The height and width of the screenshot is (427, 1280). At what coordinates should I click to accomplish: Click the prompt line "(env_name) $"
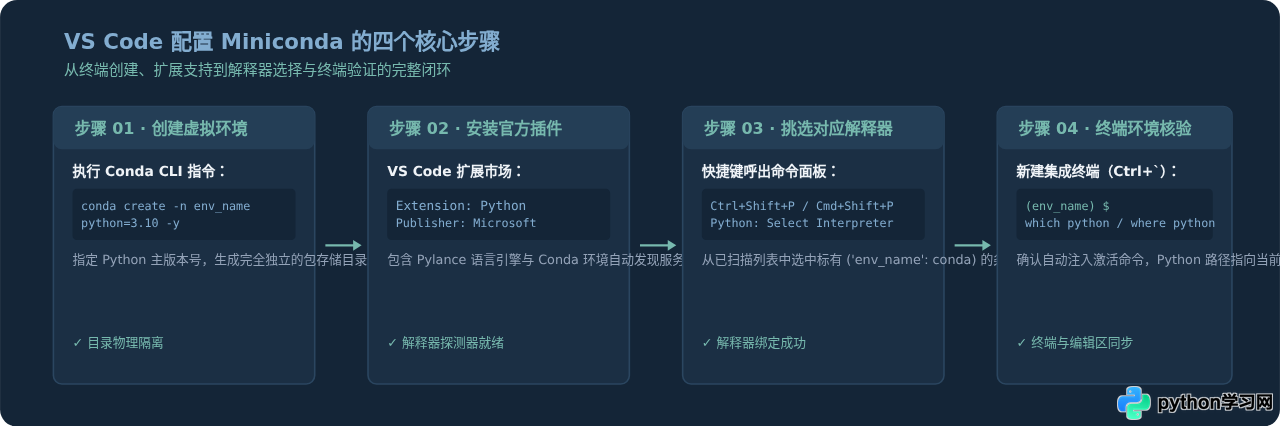[1067, 206]
